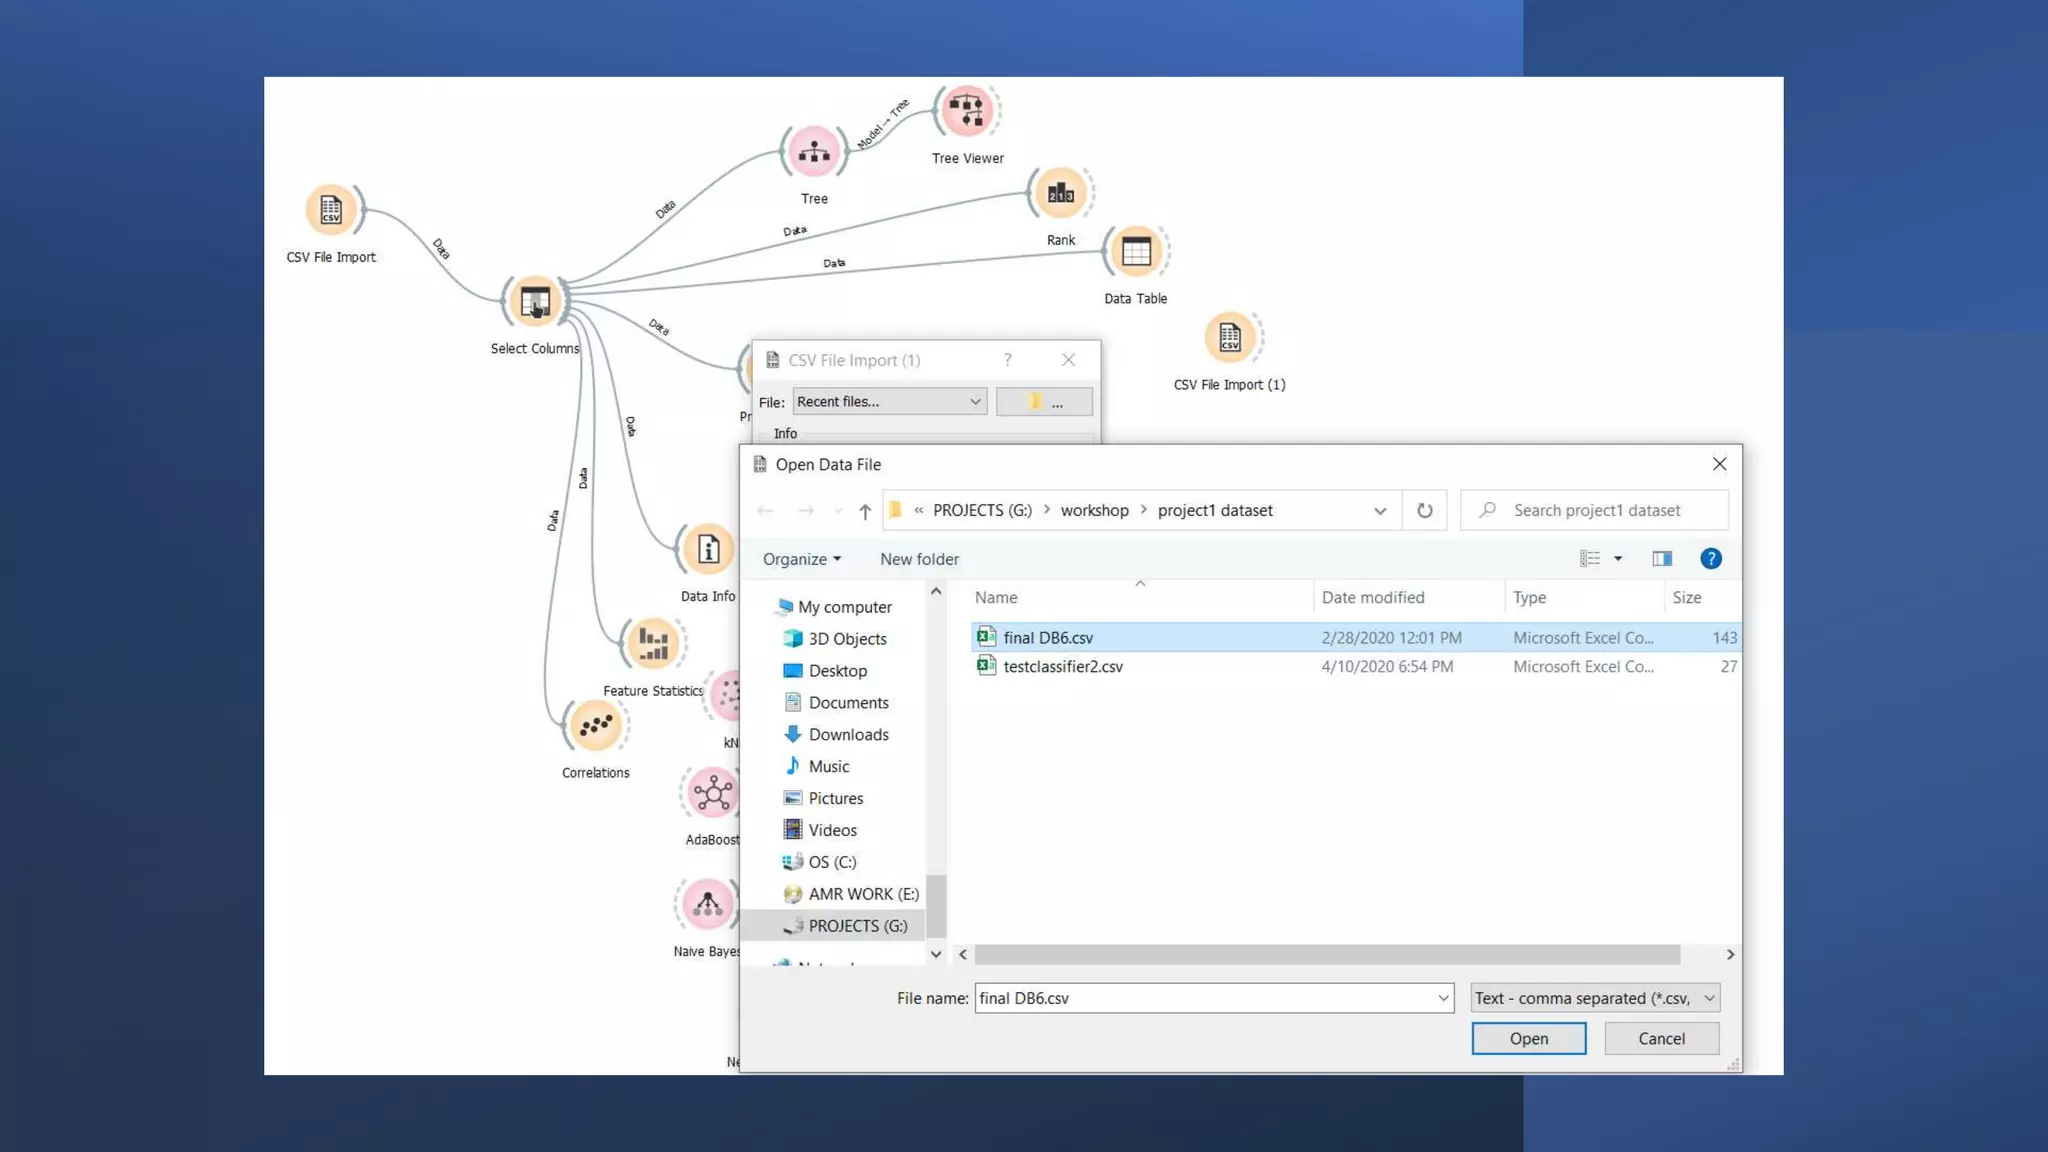The height and width of the screenshot is (1152, 2048).
Task: Open the Data Info widget
Action: click(707, 550)
